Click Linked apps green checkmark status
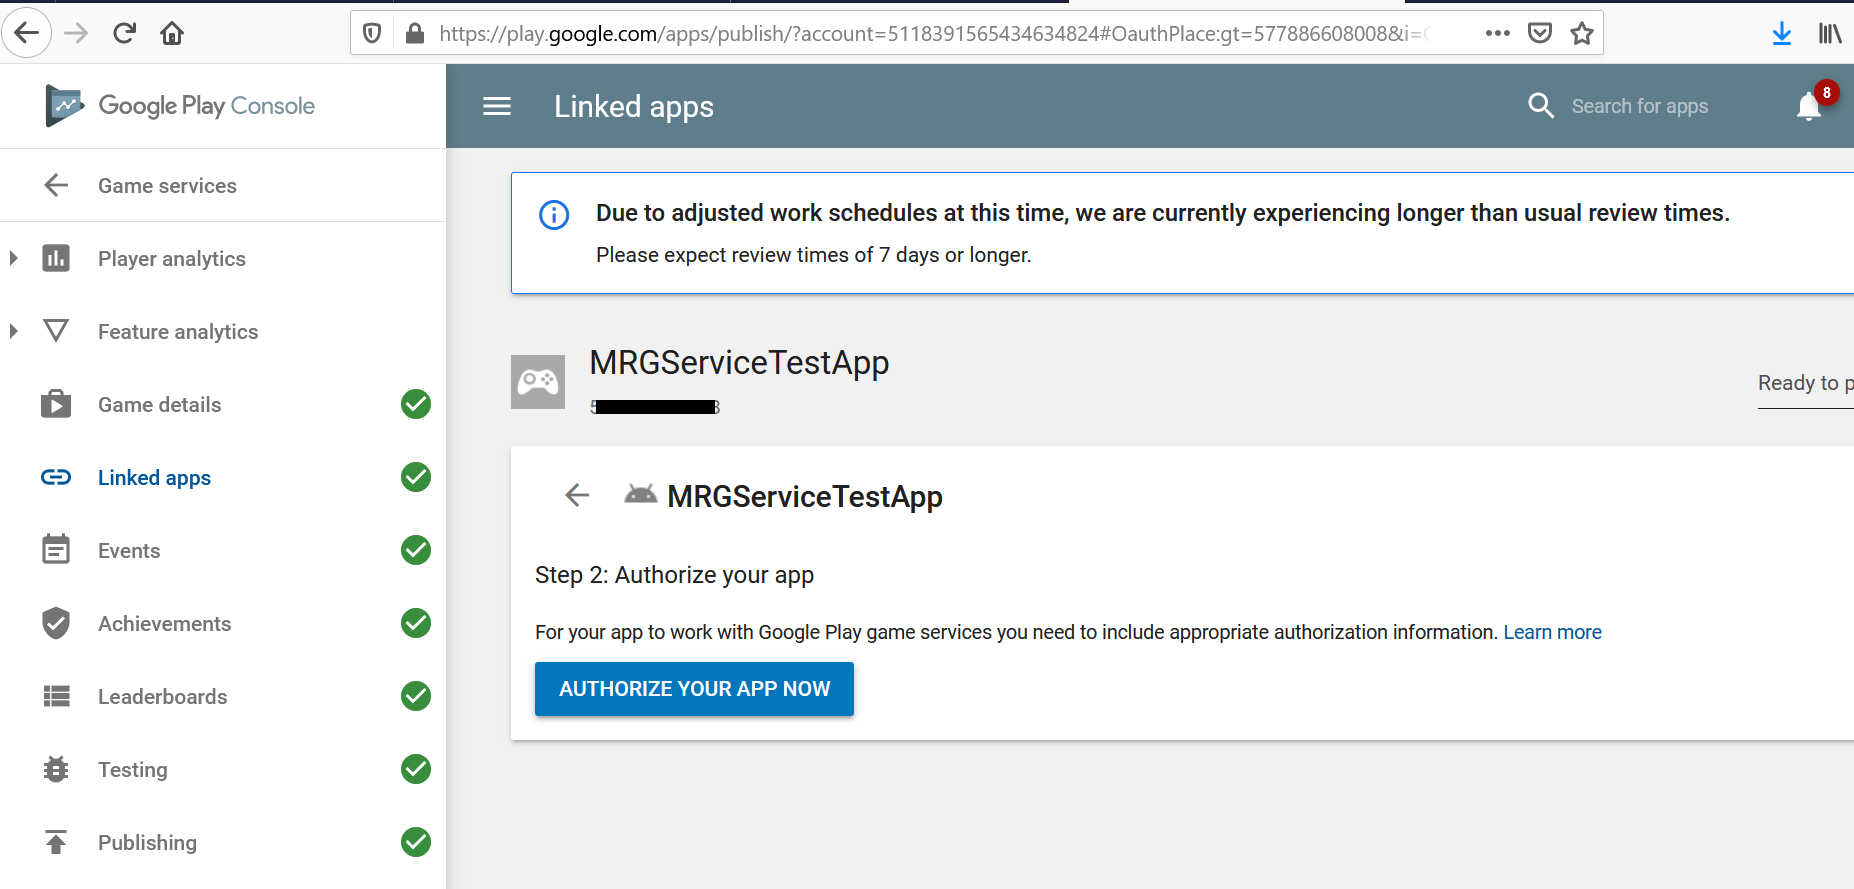Screen dimensions: 1854x889 [416, 477]
